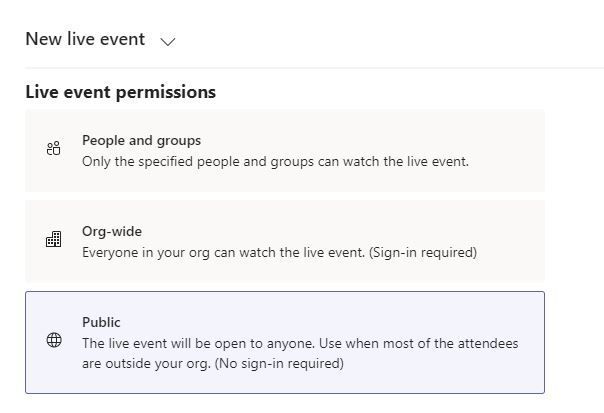
Task: Select the People and groups permission card
Action: pyautogui.click(x=284, y=150)
